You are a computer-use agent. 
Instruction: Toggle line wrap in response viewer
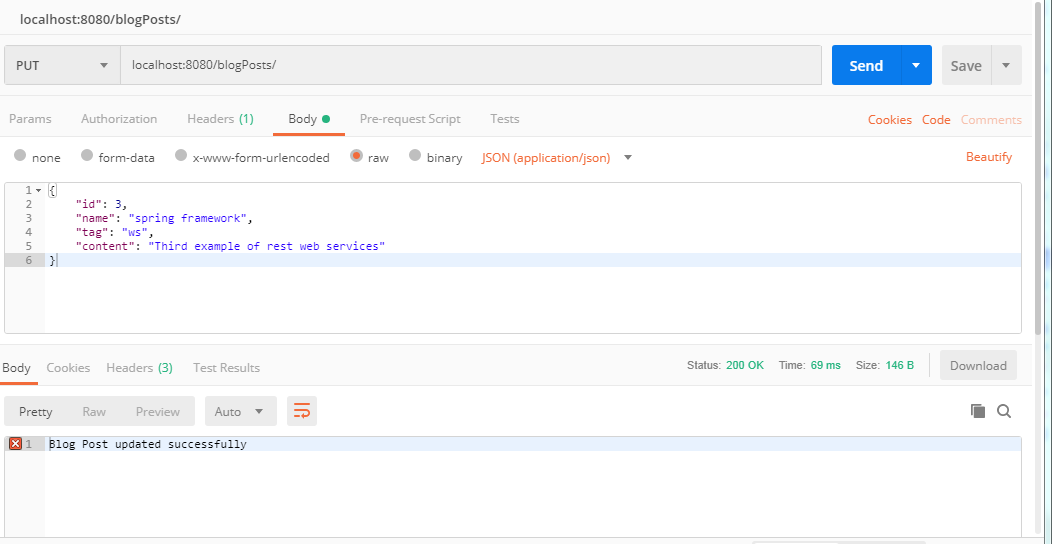coord(302,411)
